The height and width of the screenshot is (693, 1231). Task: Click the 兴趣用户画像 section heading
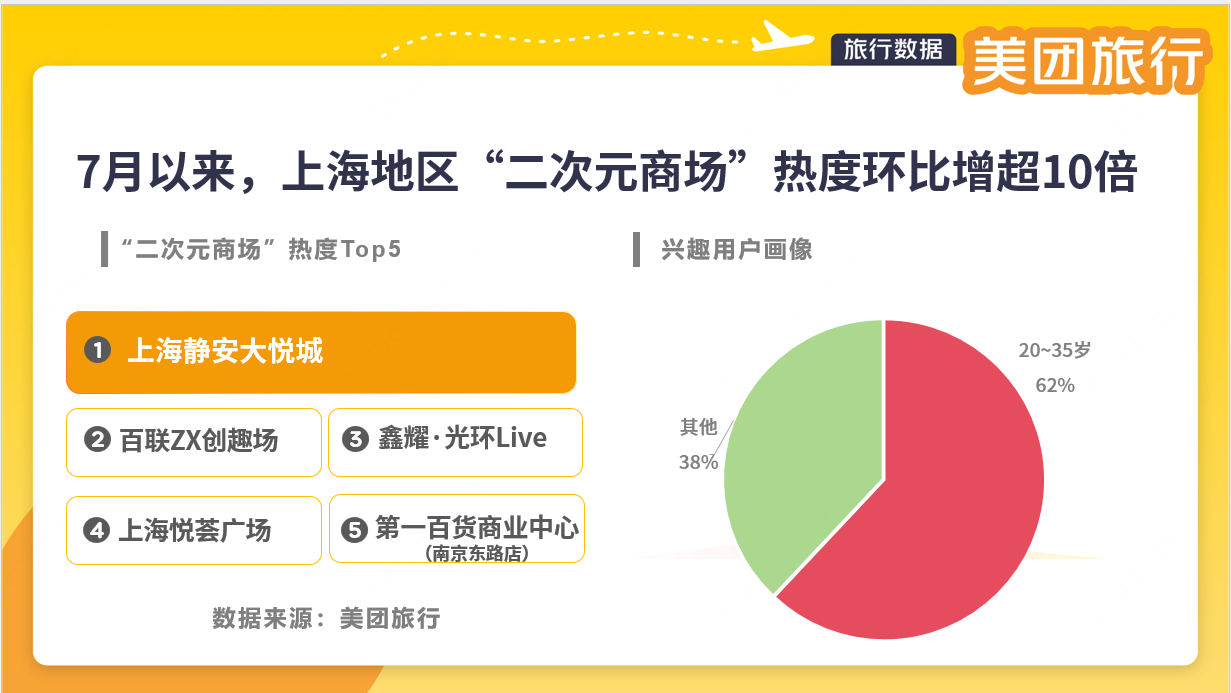pyautogui.click(x=736, y=249)
